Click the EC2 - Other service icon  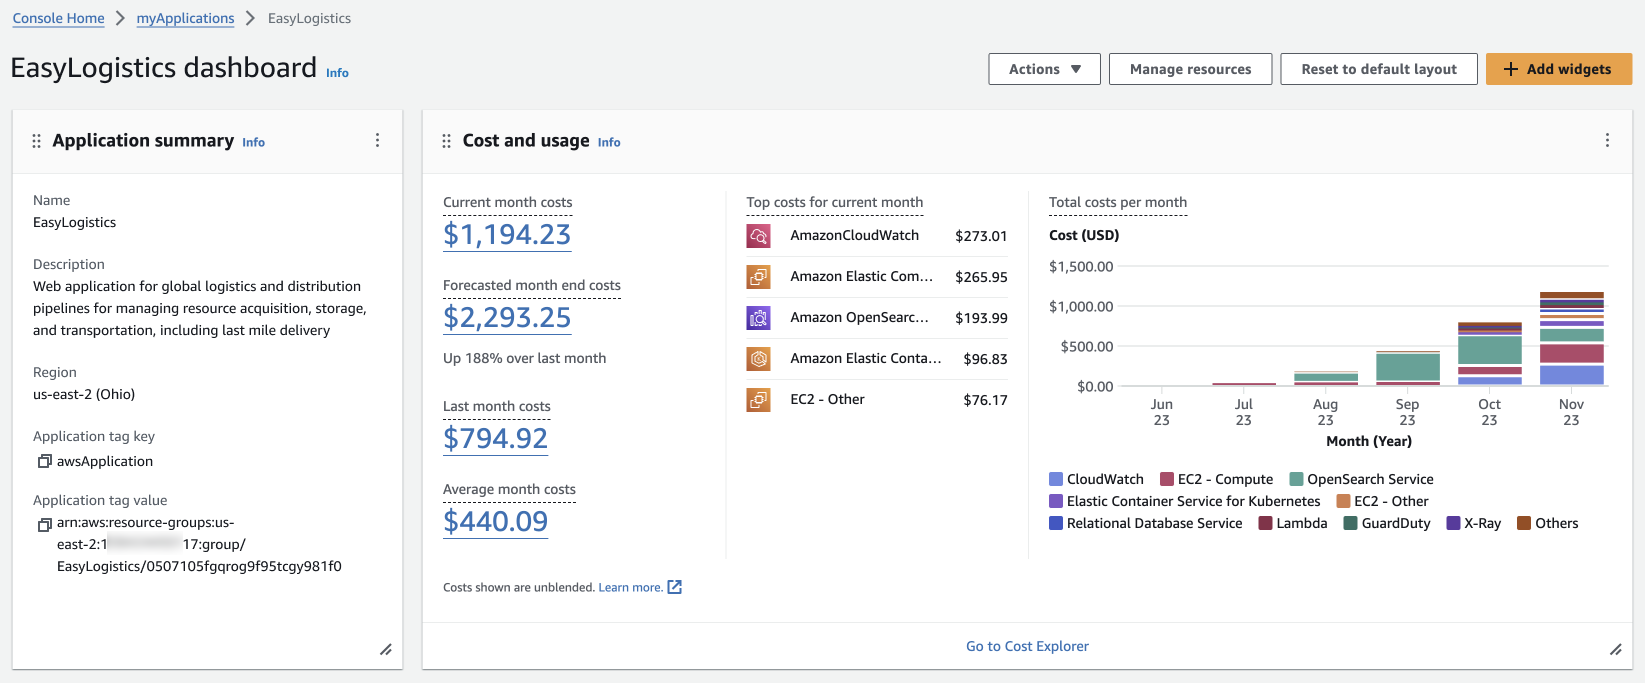pos(758,400)
